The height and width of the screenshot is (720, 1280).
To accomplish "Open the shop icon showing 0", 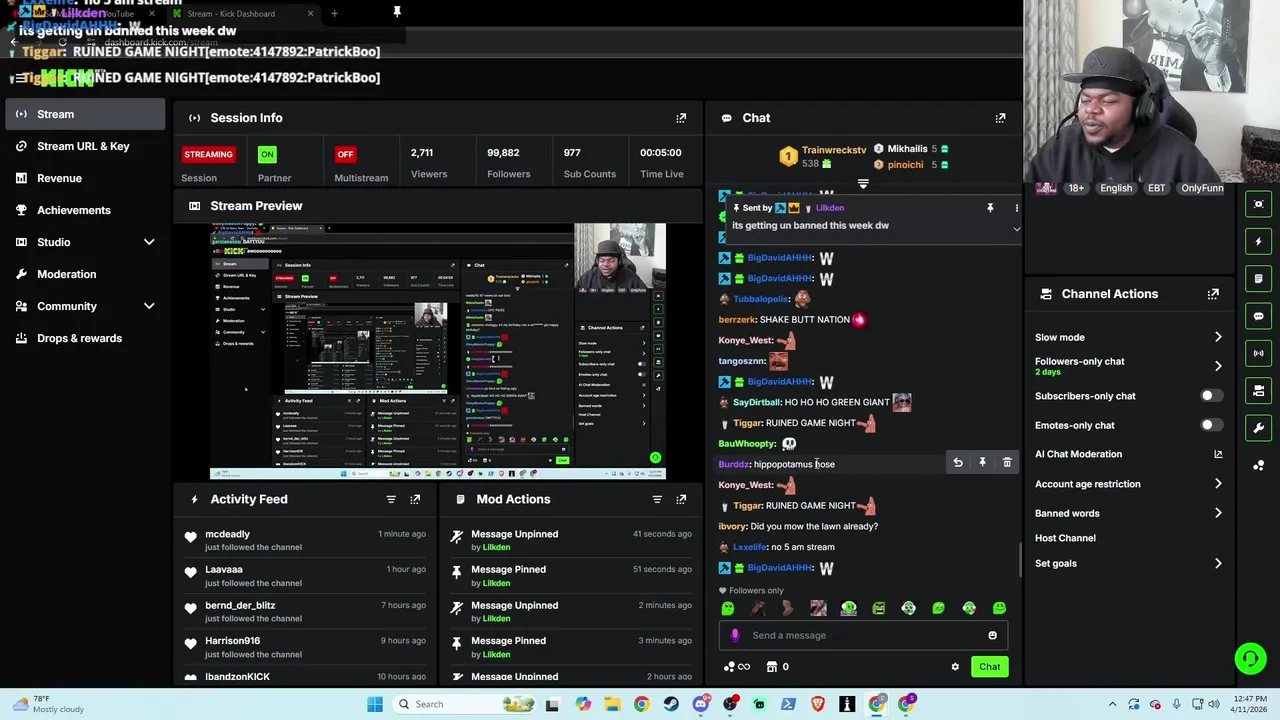I will 777,667.
